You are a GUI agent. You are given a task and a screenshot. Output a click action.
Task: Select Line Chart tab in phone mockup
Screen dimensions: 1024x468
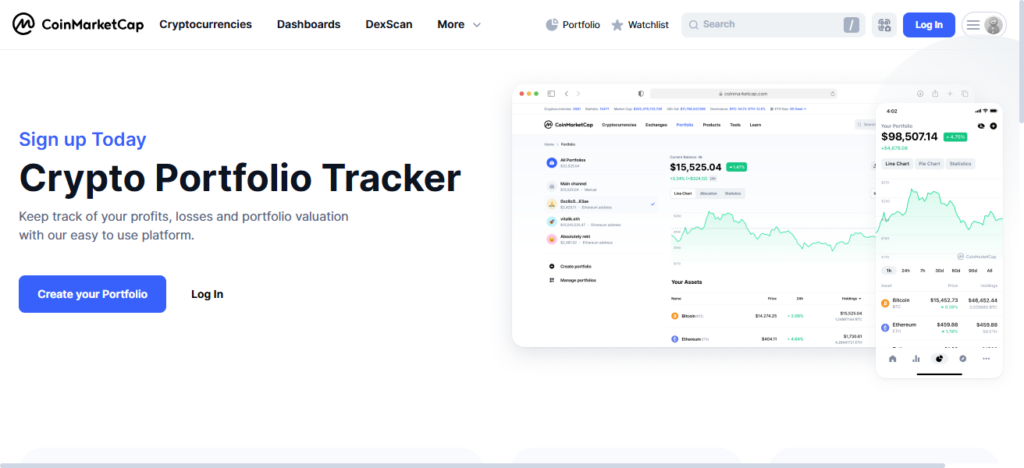click(897, 163)
